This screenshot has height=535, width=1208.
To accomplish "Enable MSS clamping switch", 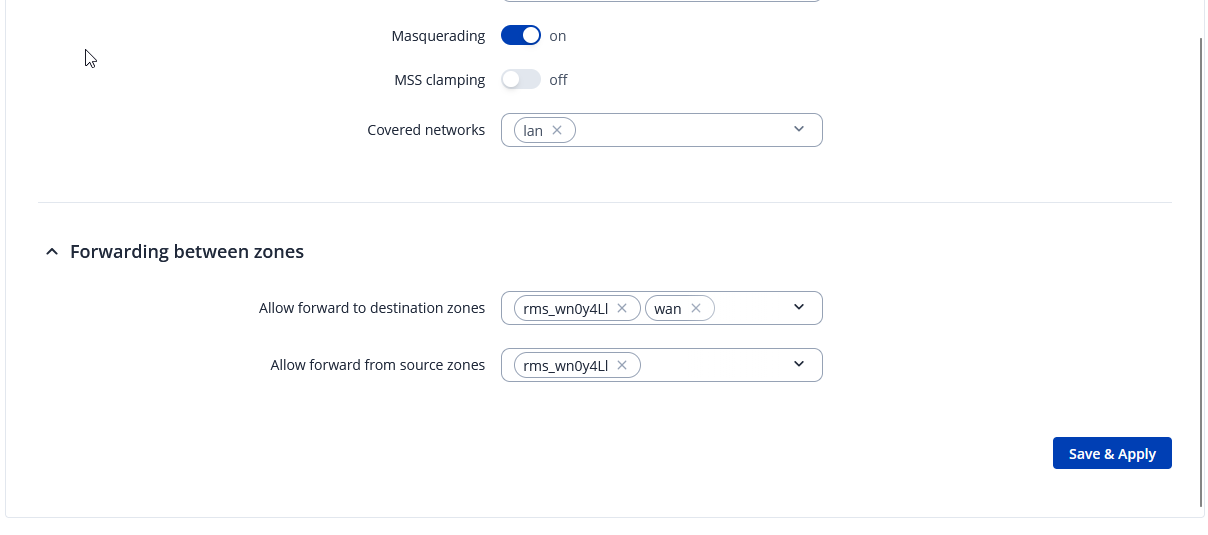I will [x=521, y=80].
